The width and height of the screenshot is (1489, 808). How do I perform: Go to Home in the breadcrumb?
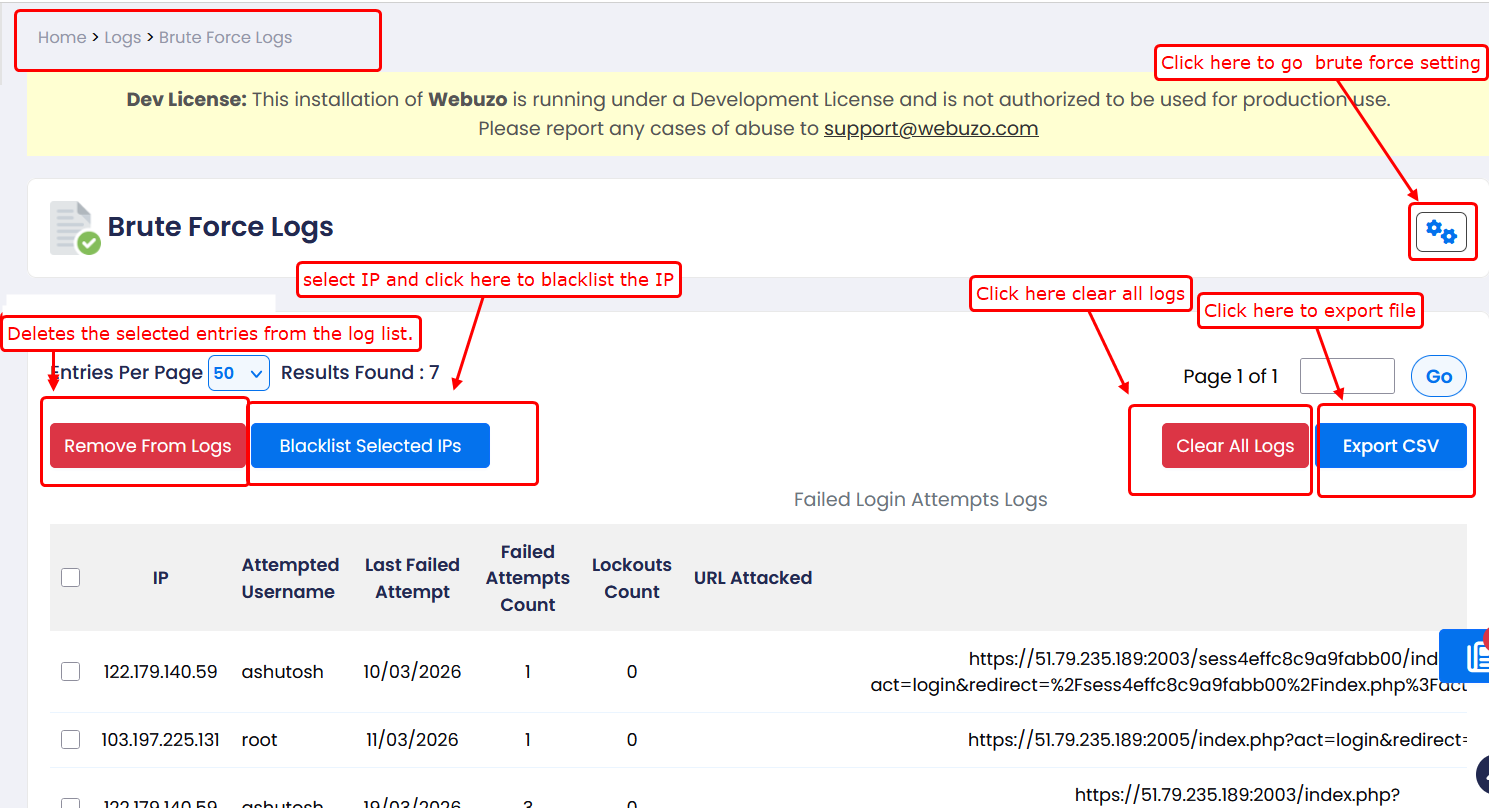click(x=62, y=38)
